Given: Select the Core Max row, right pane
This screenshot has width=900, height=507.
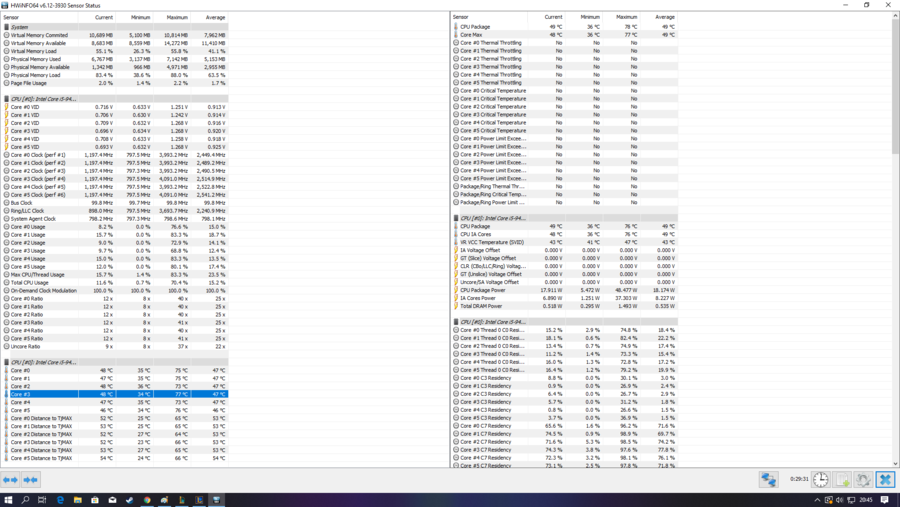Looking at the screenshot, I should coord(565,35).
